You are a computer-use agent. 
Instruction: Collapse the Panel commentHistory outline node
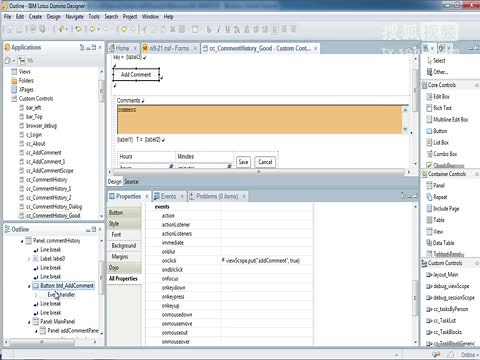pyautogui.click(x=22, y=241)
